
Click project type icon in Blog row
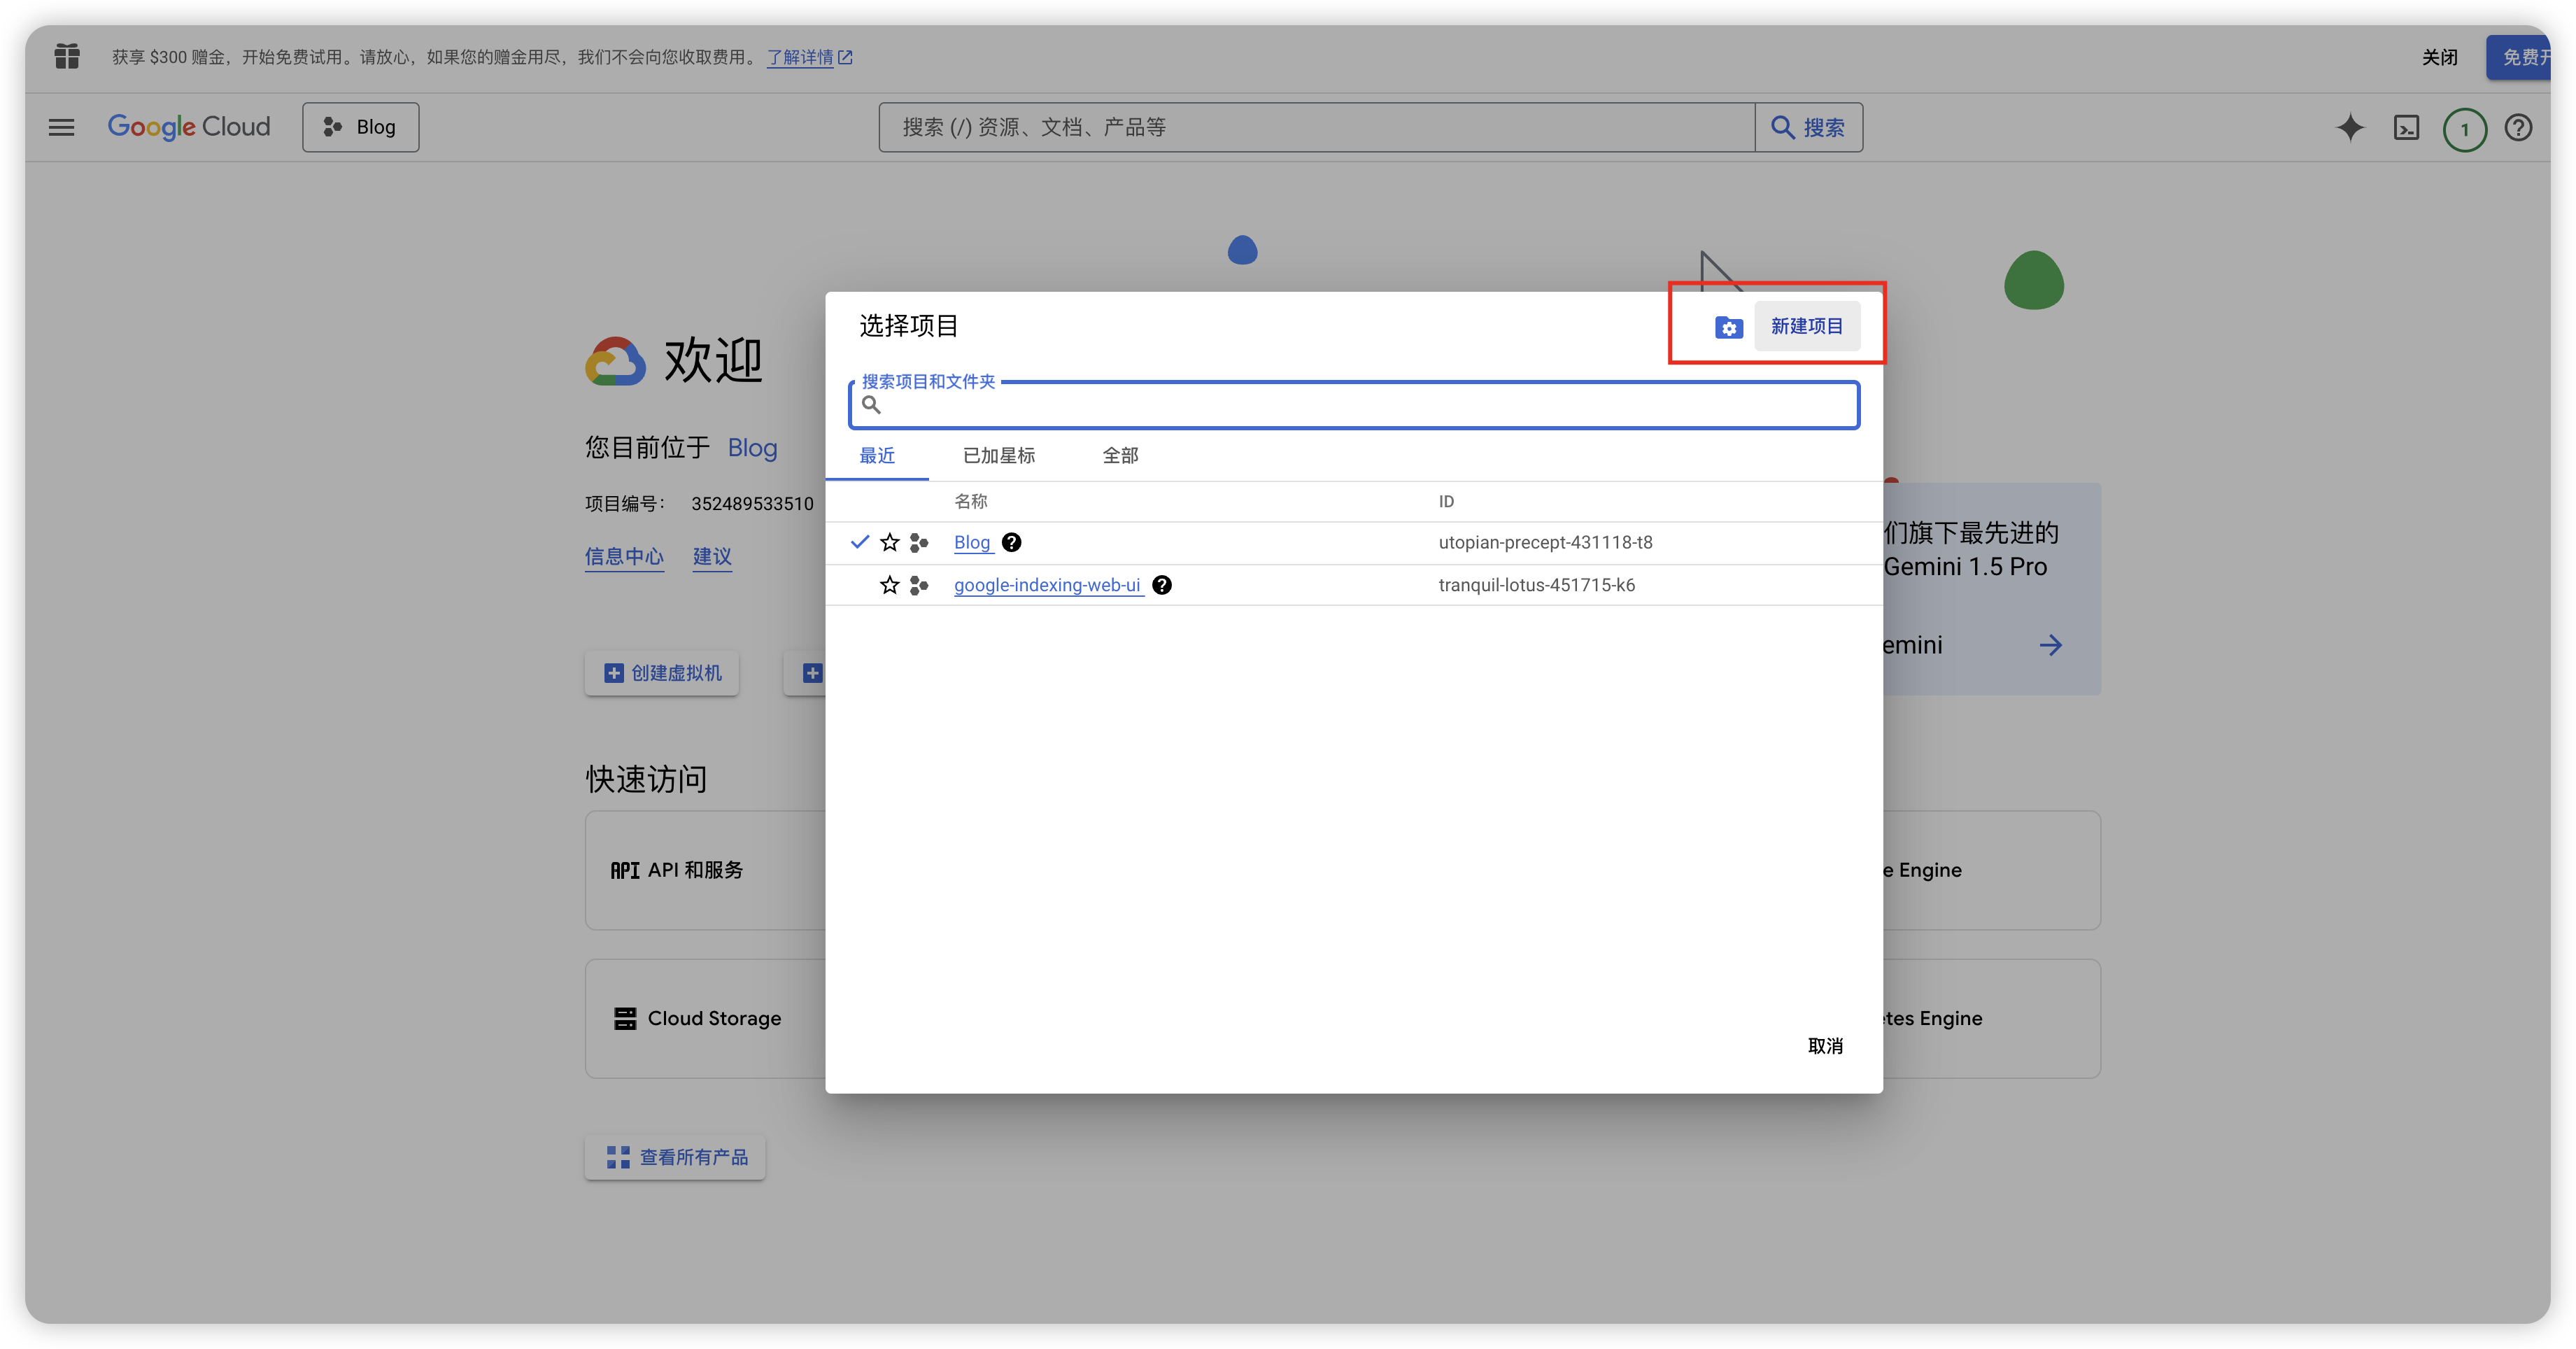click(x=919, y=543)
